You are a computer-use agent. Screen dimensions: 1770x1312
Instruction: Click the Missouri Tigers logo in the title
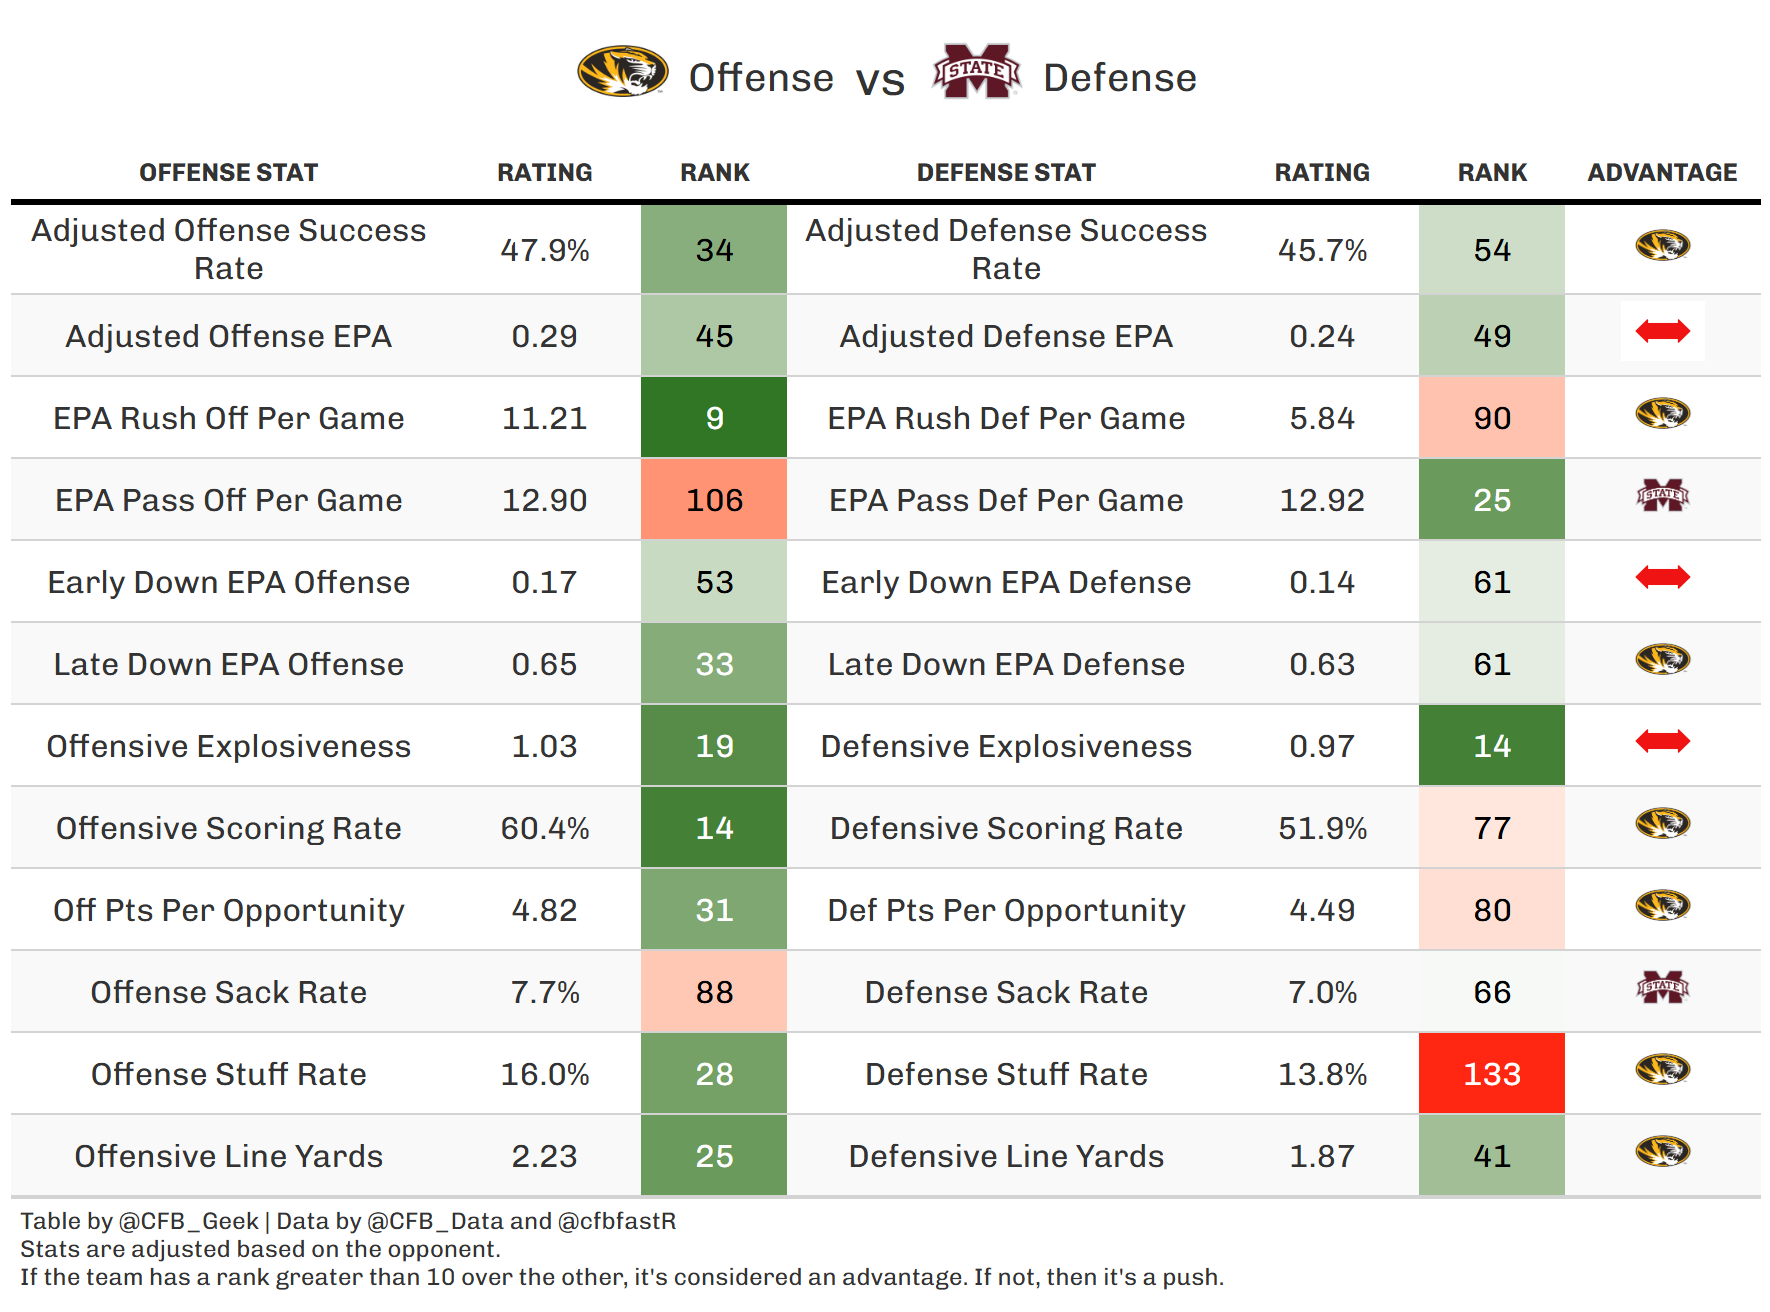[x=622, y=72]
